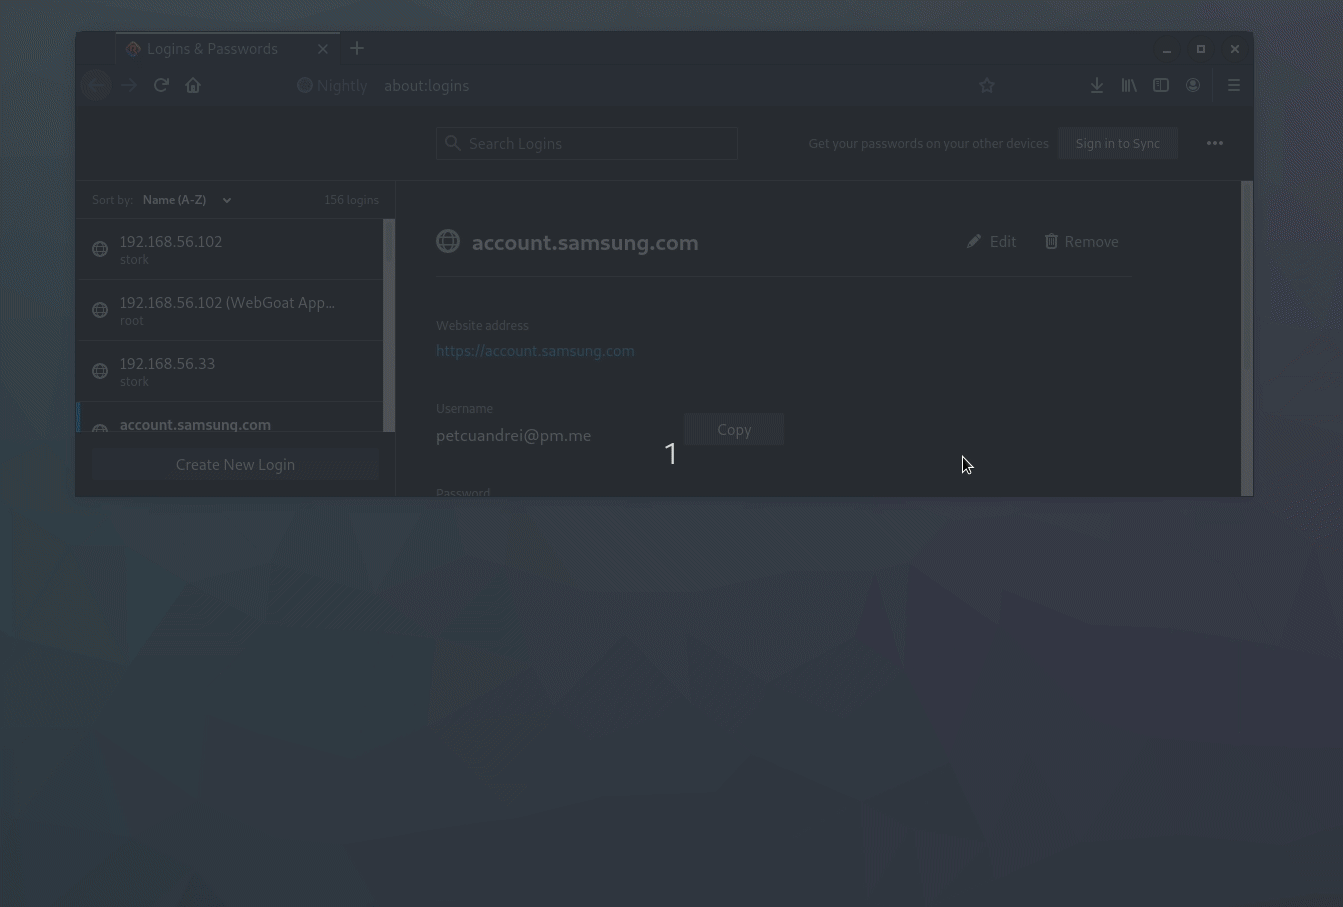
Task: Minimize the Firefox Nightly window
Action: pos(1167,49)
